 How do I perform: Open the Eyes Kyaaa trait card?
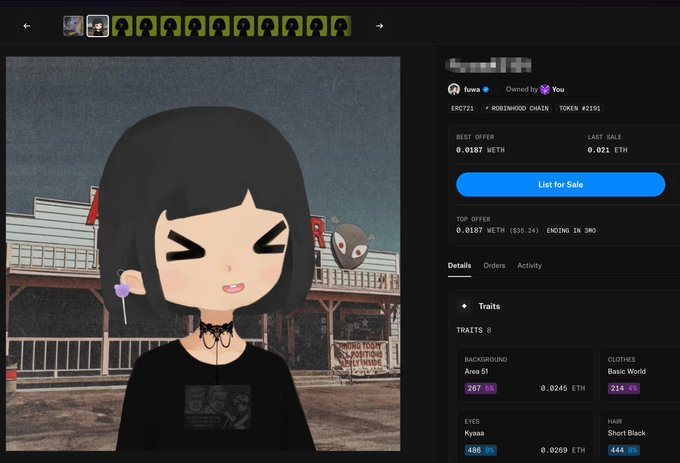point(525,436)
